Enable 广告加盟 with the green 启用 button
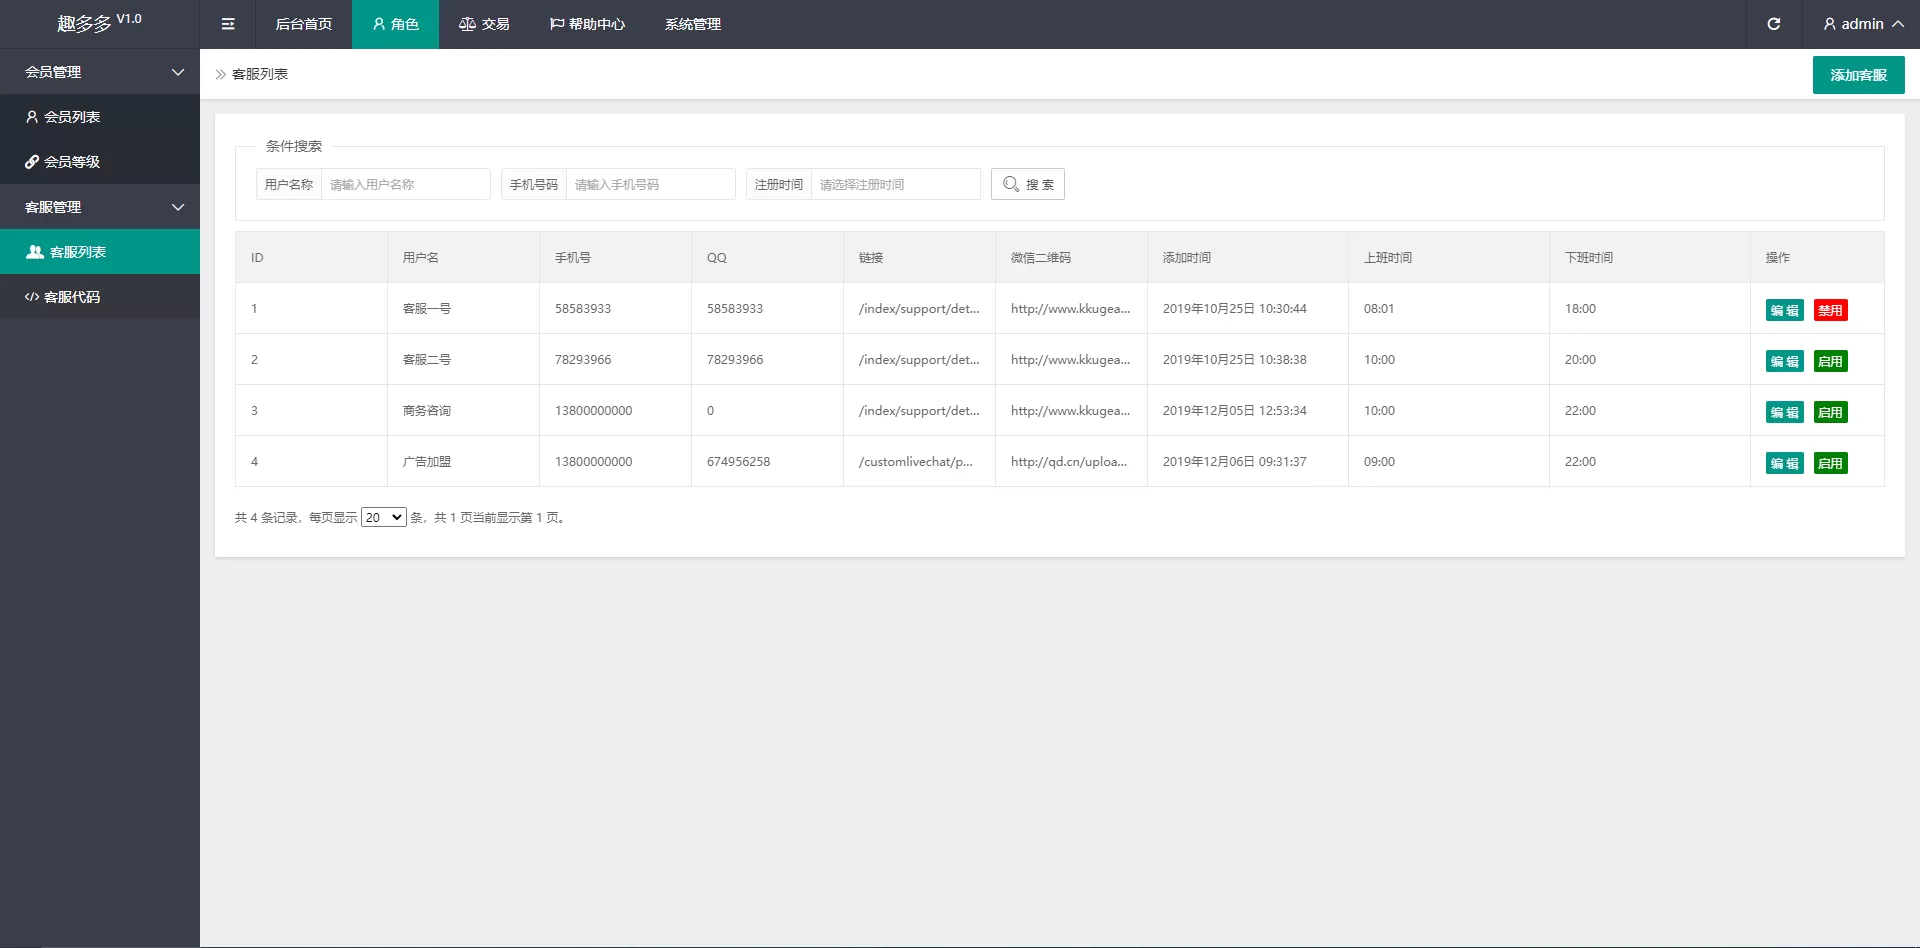Screen dimensions: 1920x948 (1830, 463)
